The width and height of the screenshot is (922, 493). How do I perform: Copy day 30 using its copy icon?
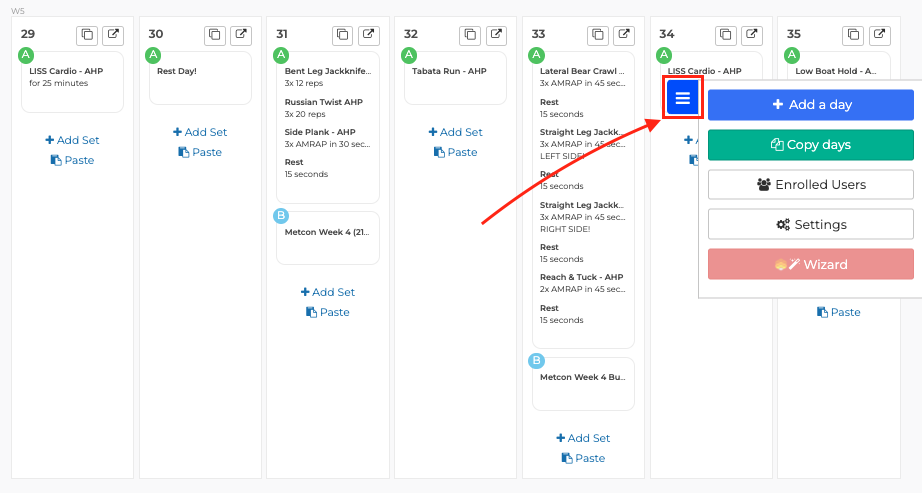(215, 35)
